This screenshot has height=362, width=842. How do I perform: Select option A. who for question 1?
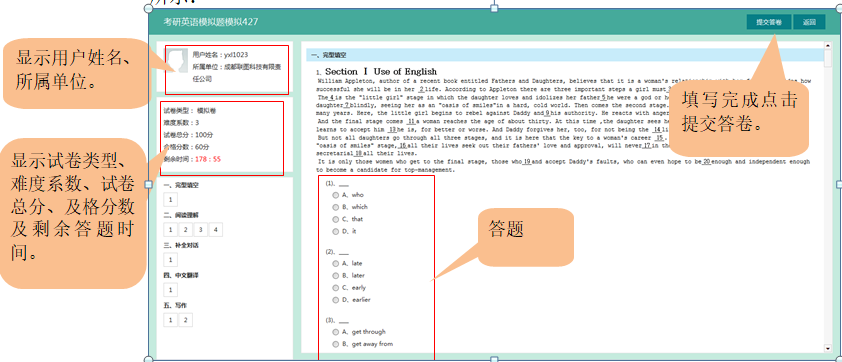tap(336, 195)
